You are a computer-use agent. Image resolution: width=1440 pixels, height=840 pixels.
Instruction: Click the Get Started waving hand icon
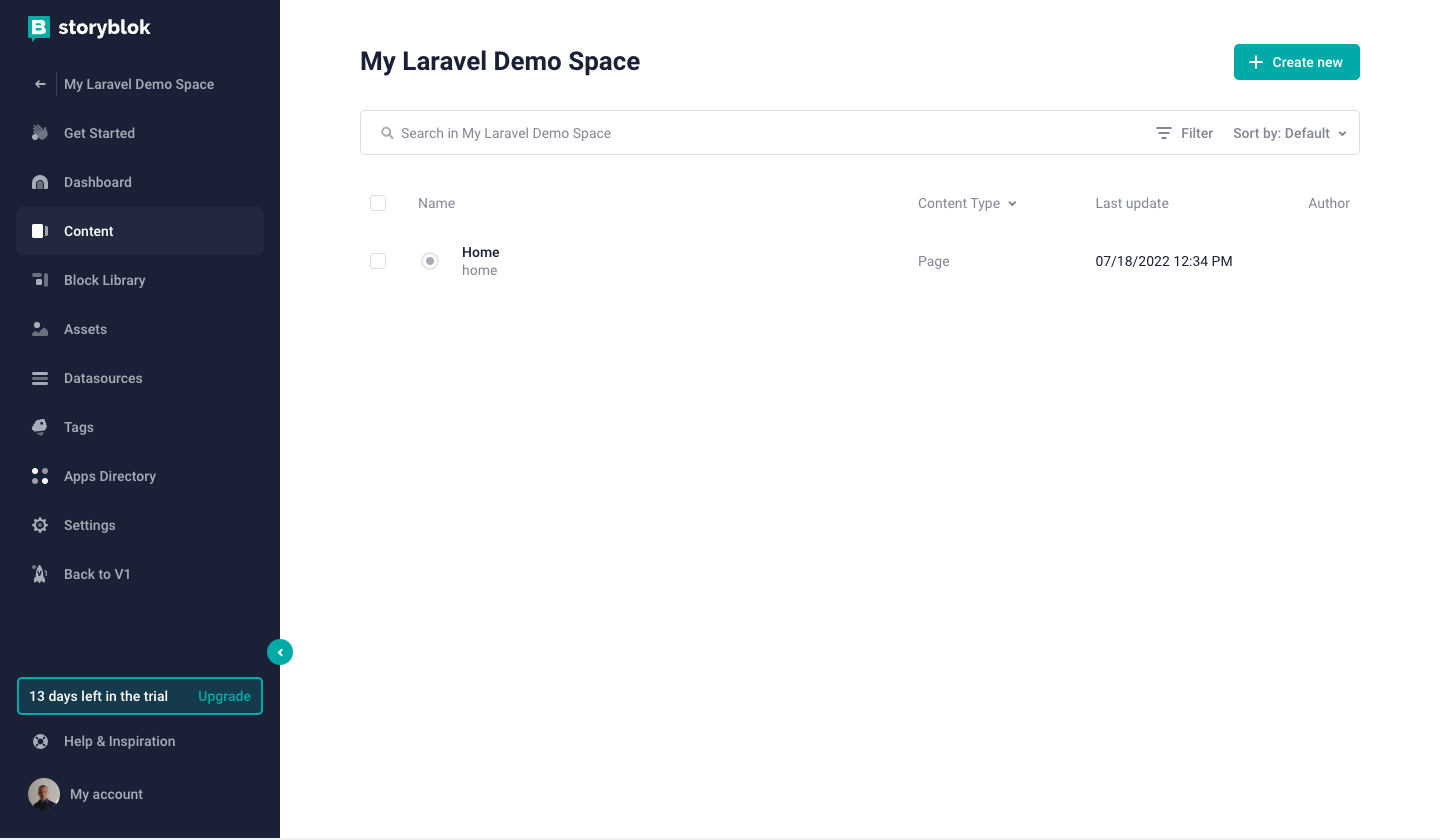(40, 133)
